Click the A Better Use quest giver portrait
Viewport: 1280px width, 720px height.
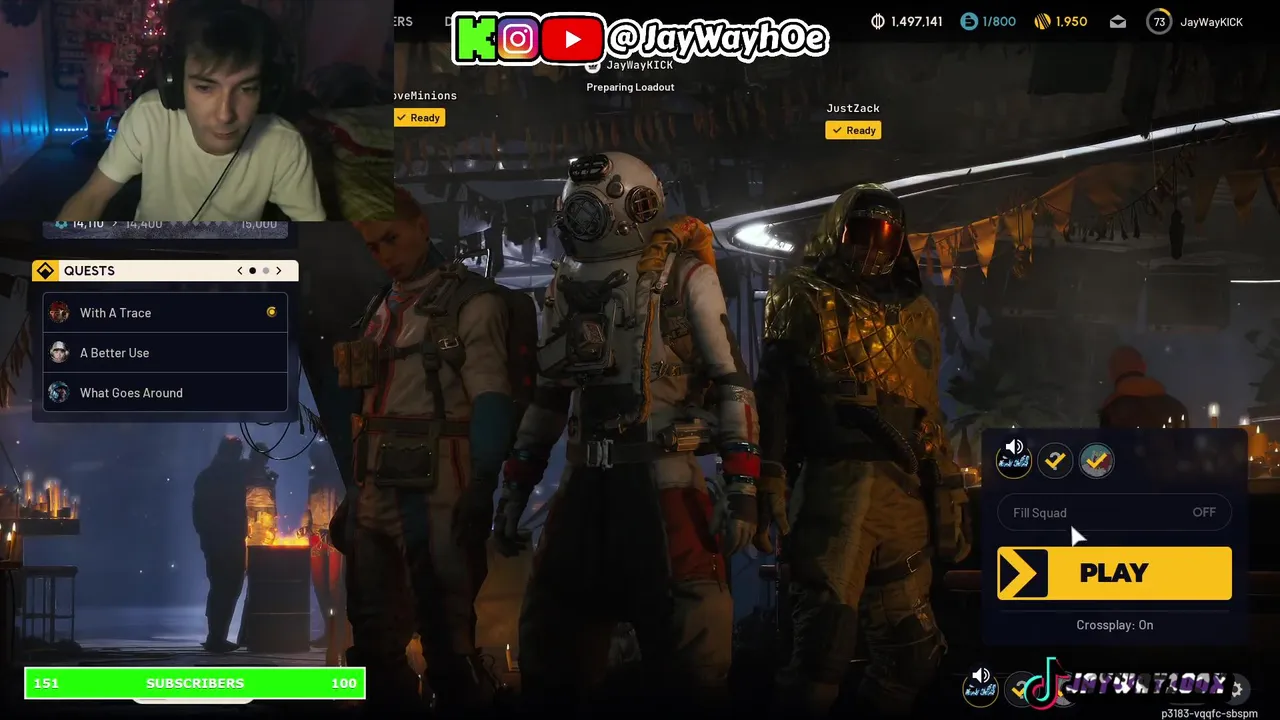[59, 353]
